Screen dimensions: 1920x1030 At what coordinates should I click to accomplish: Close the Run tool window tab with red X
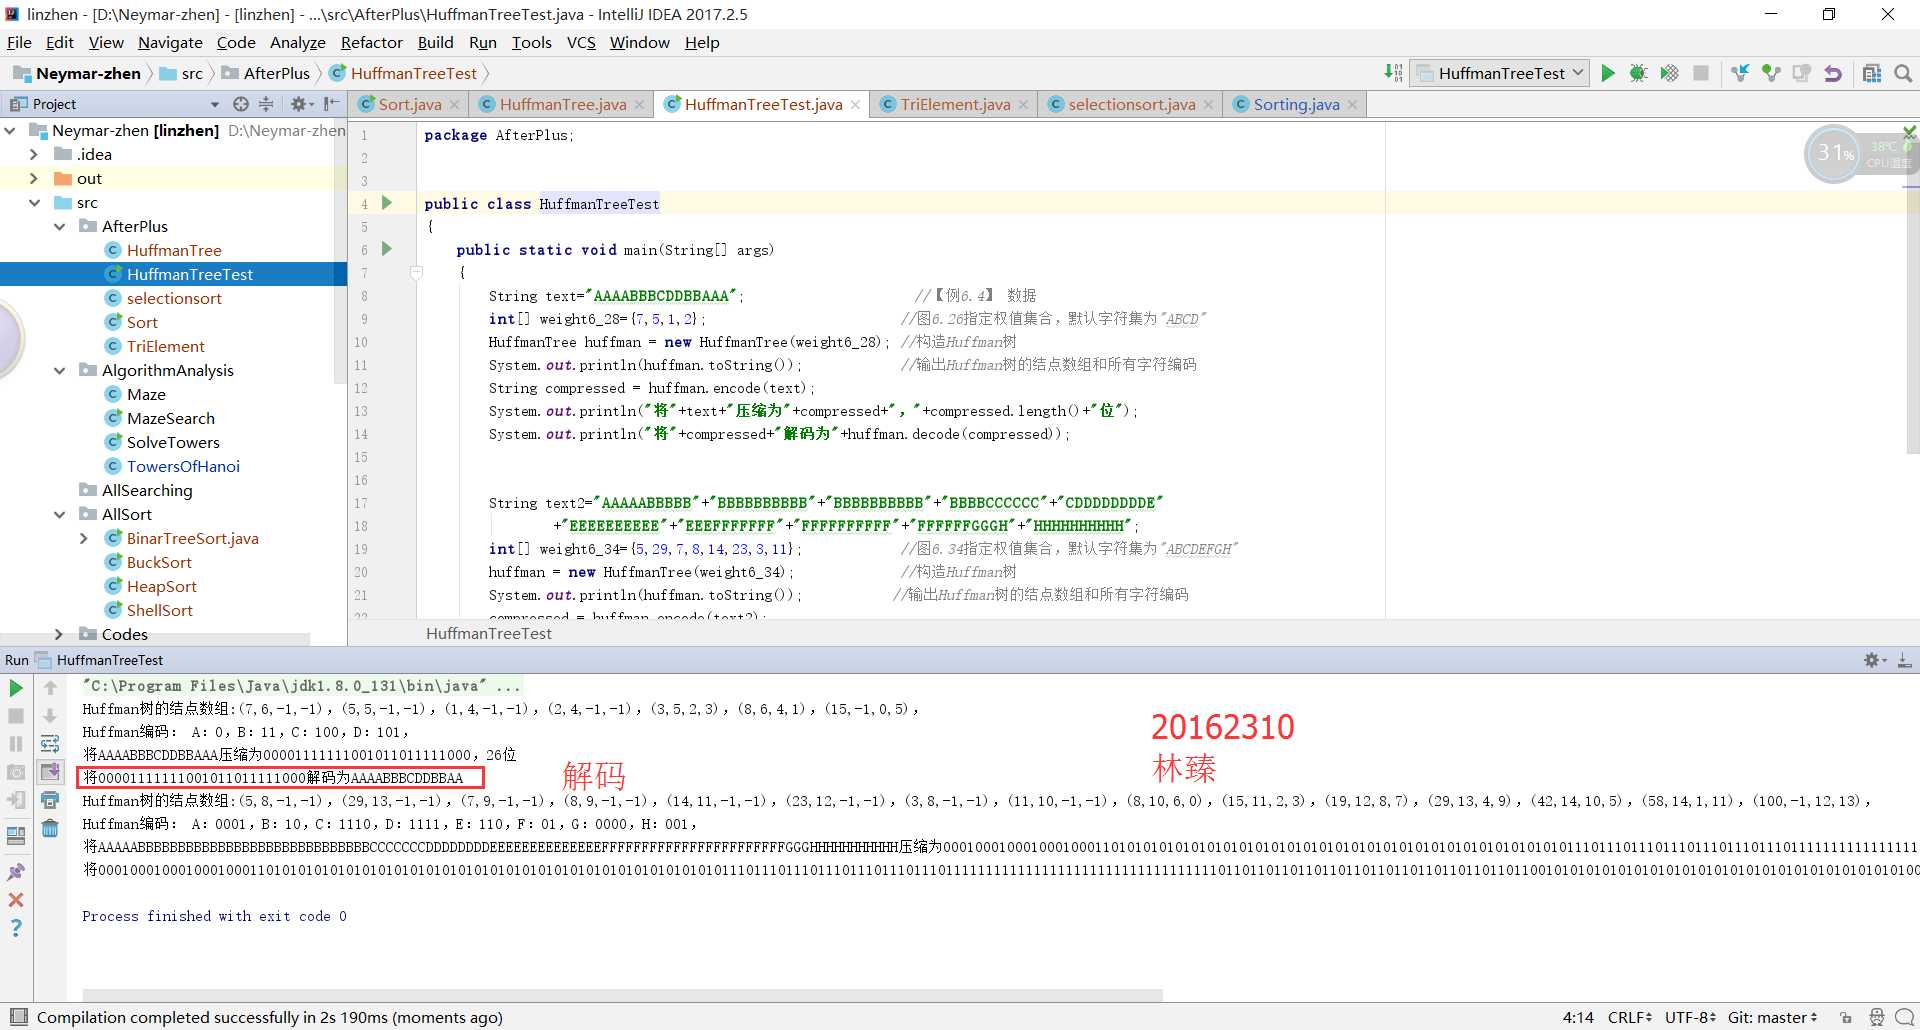pyautogui.click(x=16, y=900)
